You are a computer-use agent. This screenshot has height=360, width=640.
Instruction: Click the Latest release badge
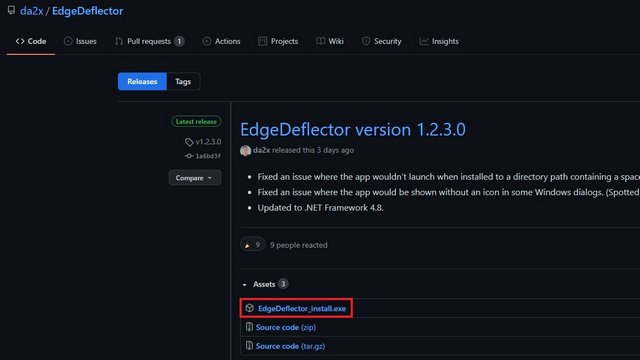196,122
